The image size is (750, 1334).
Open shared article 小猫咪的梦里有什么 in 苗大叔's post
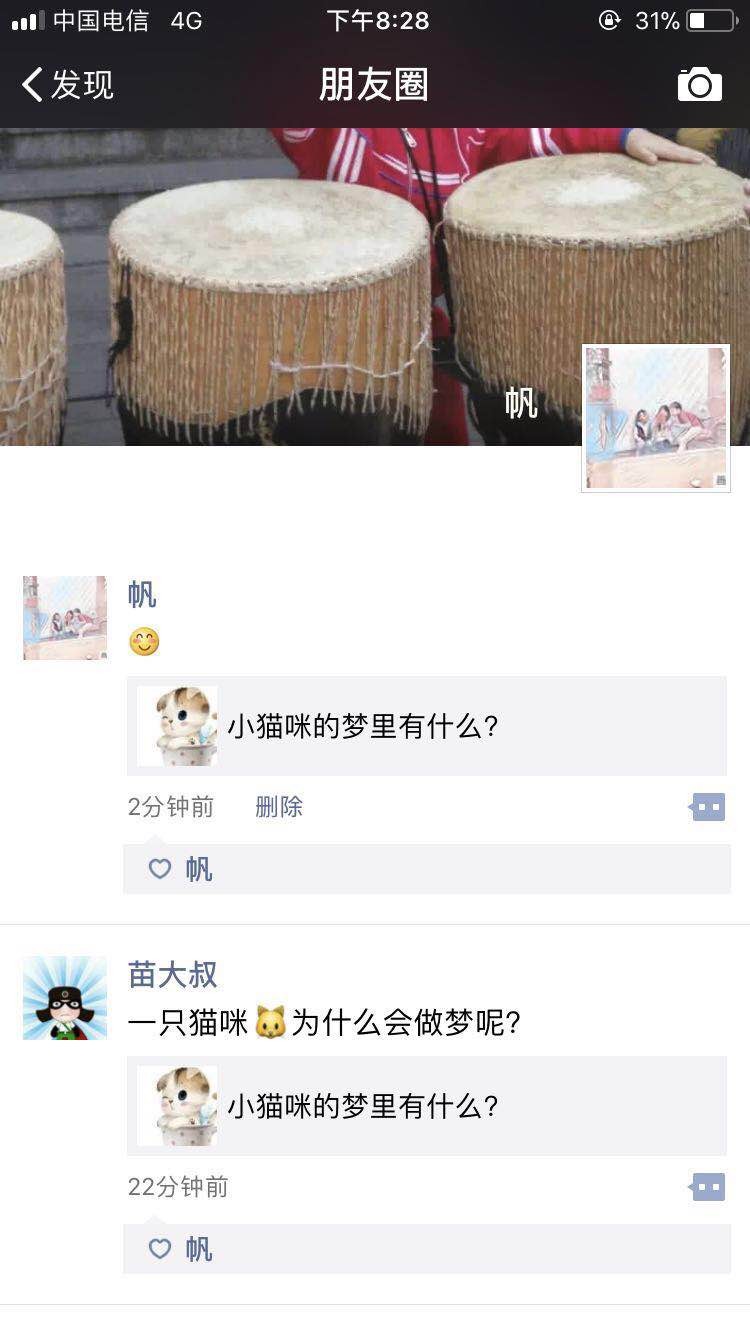(x=427, y=1106)
